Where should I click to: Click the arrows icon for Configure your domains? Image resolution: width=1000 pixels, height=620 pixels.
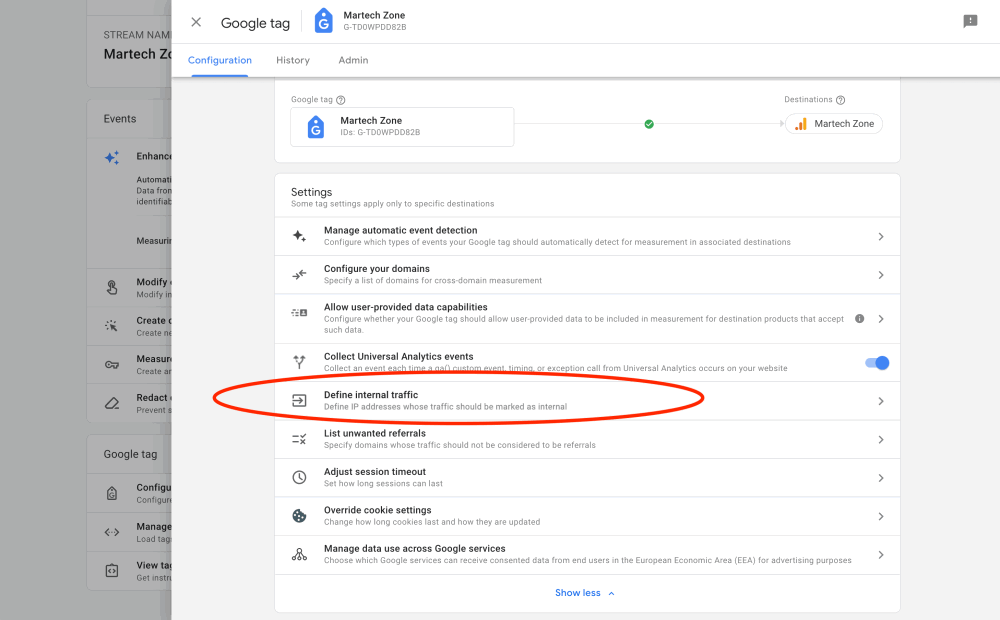click(299, 275)
